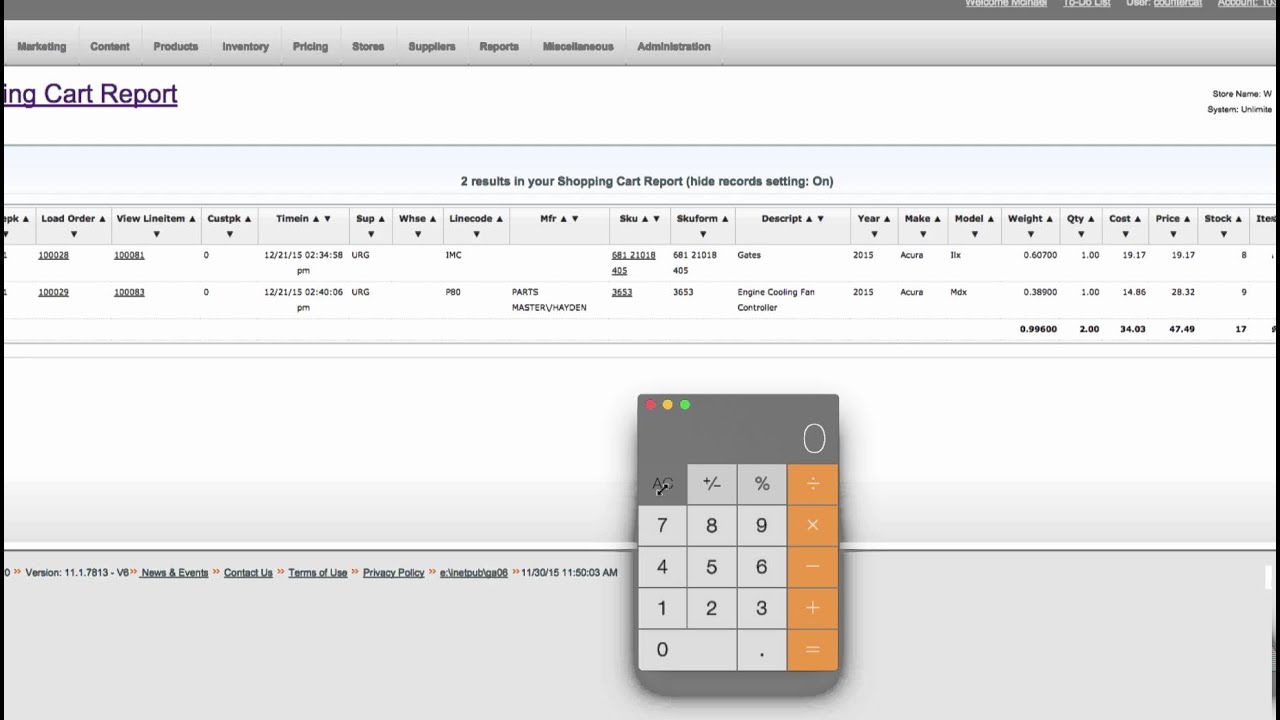The height and width of the screenshot is (720, 1280).
Task: Open SKU 3653 link
Action: (622, 293)
